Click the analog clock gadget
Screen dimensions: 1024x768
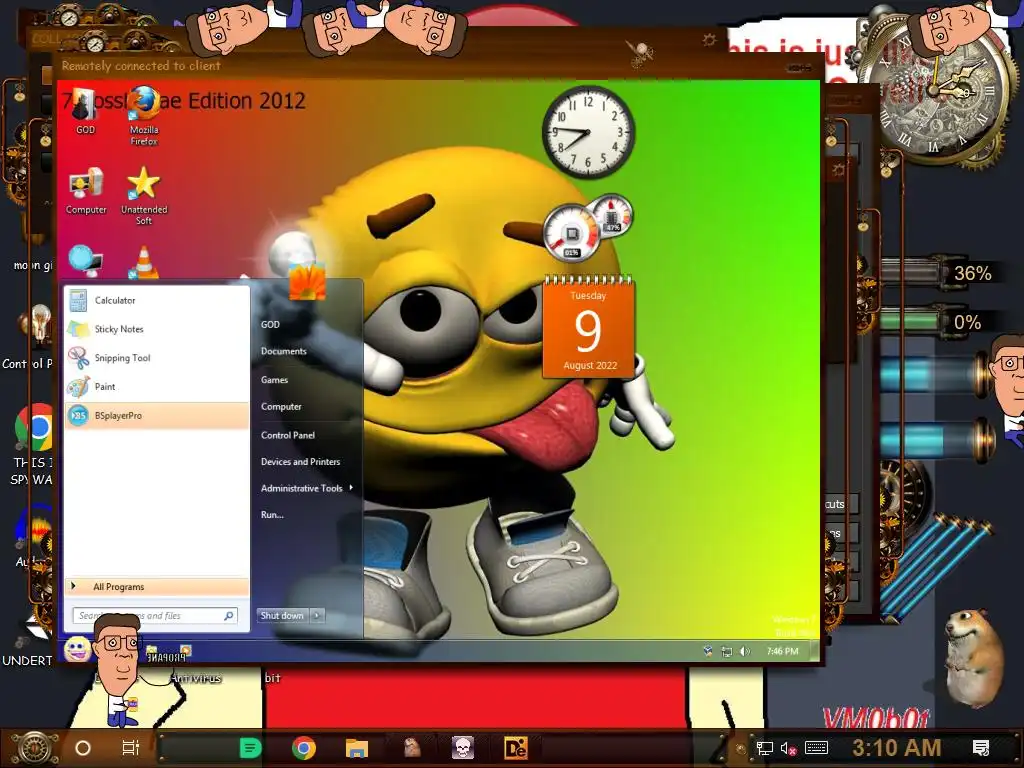[x=588, y=133]
